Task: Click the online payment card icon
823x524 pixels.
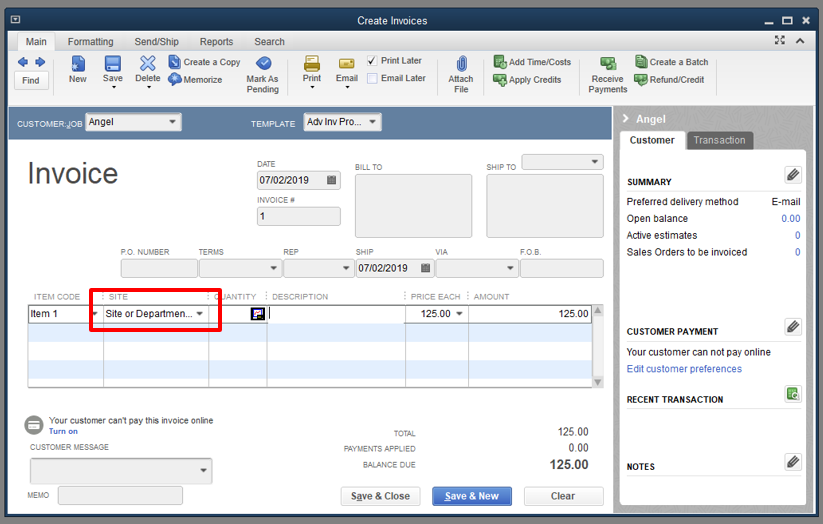Action: (34, 424)
